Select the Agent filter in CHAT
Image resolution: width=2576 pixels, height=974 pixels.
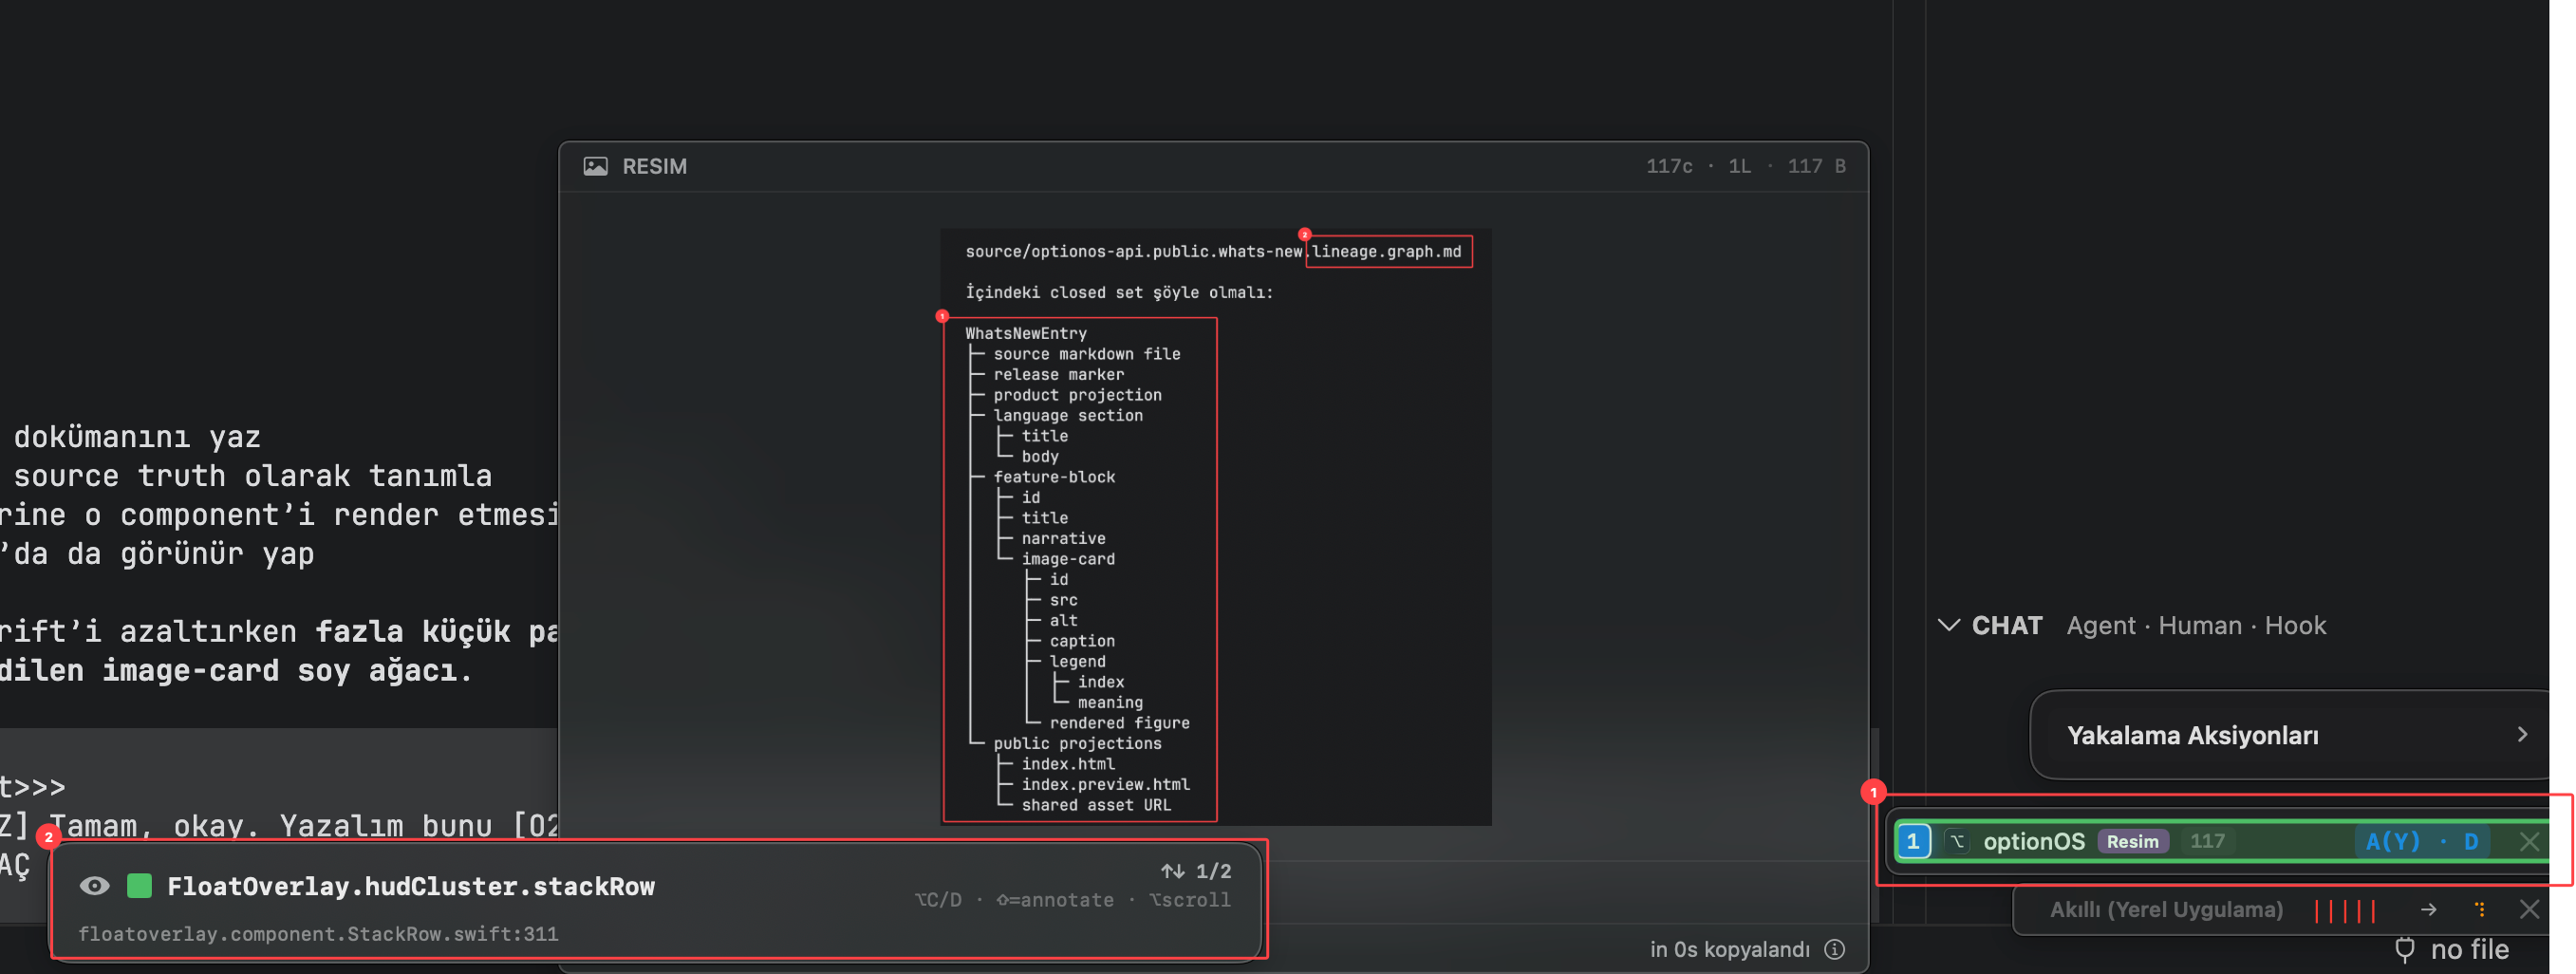coord(2100,625)
